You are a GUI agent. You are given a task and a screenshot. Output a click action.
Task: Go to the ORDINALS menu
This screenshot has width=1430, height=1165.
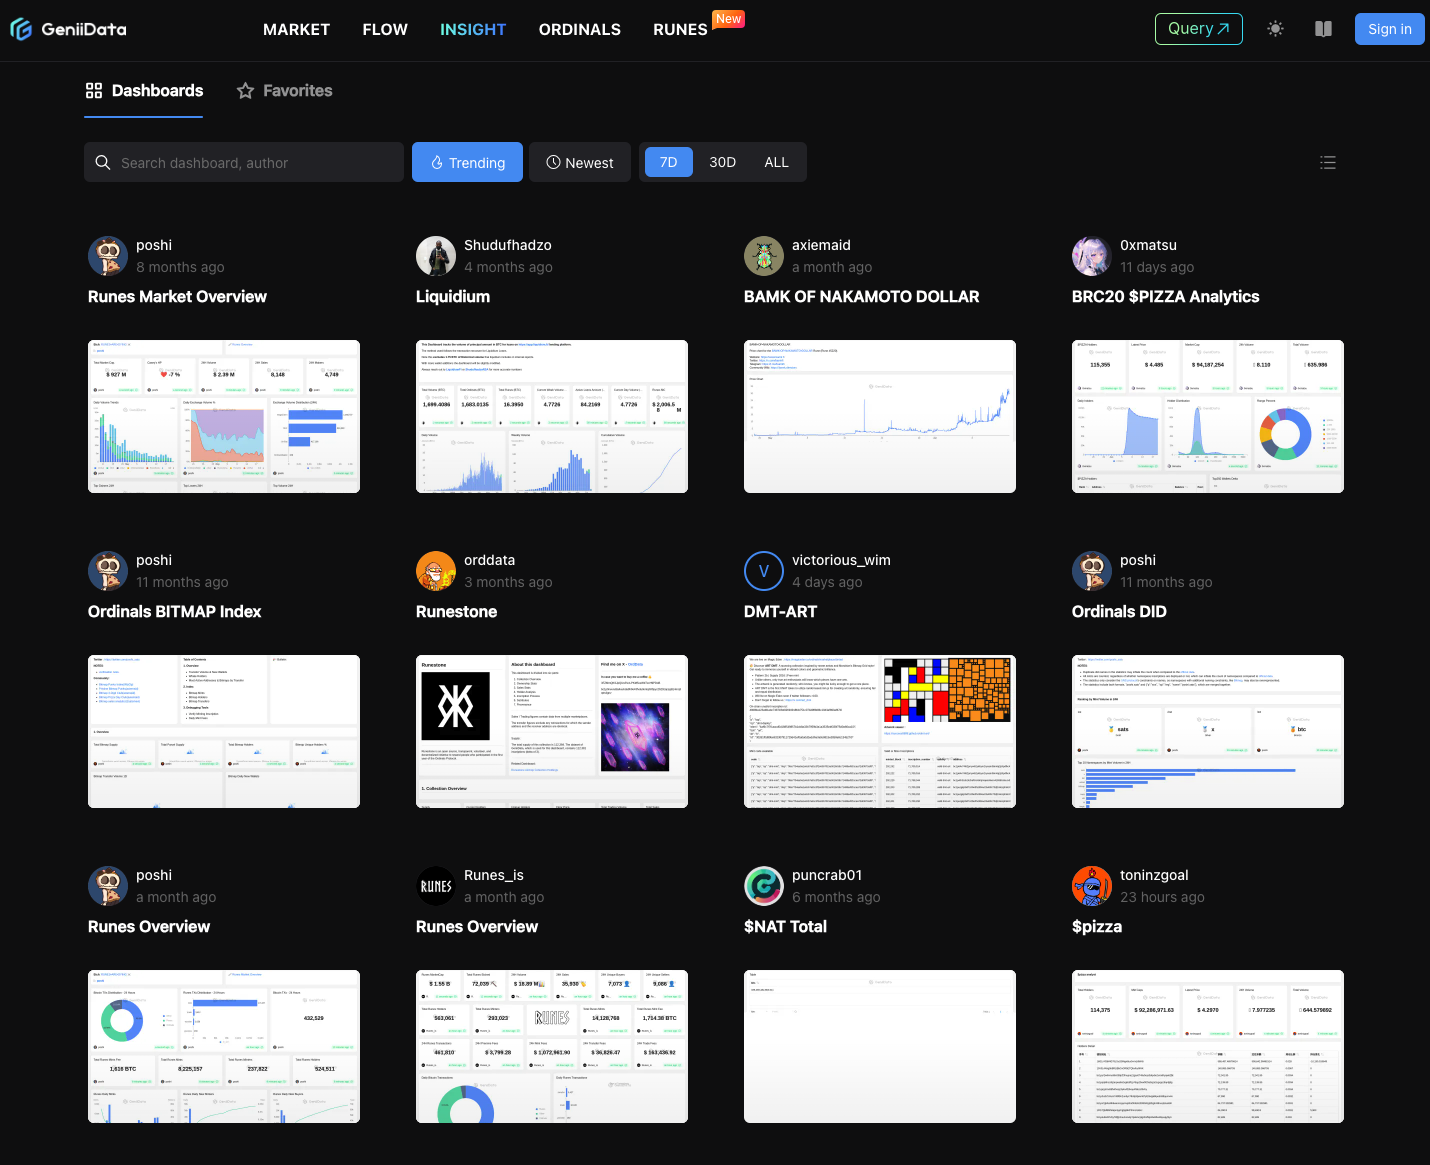(x=579, y=30)
